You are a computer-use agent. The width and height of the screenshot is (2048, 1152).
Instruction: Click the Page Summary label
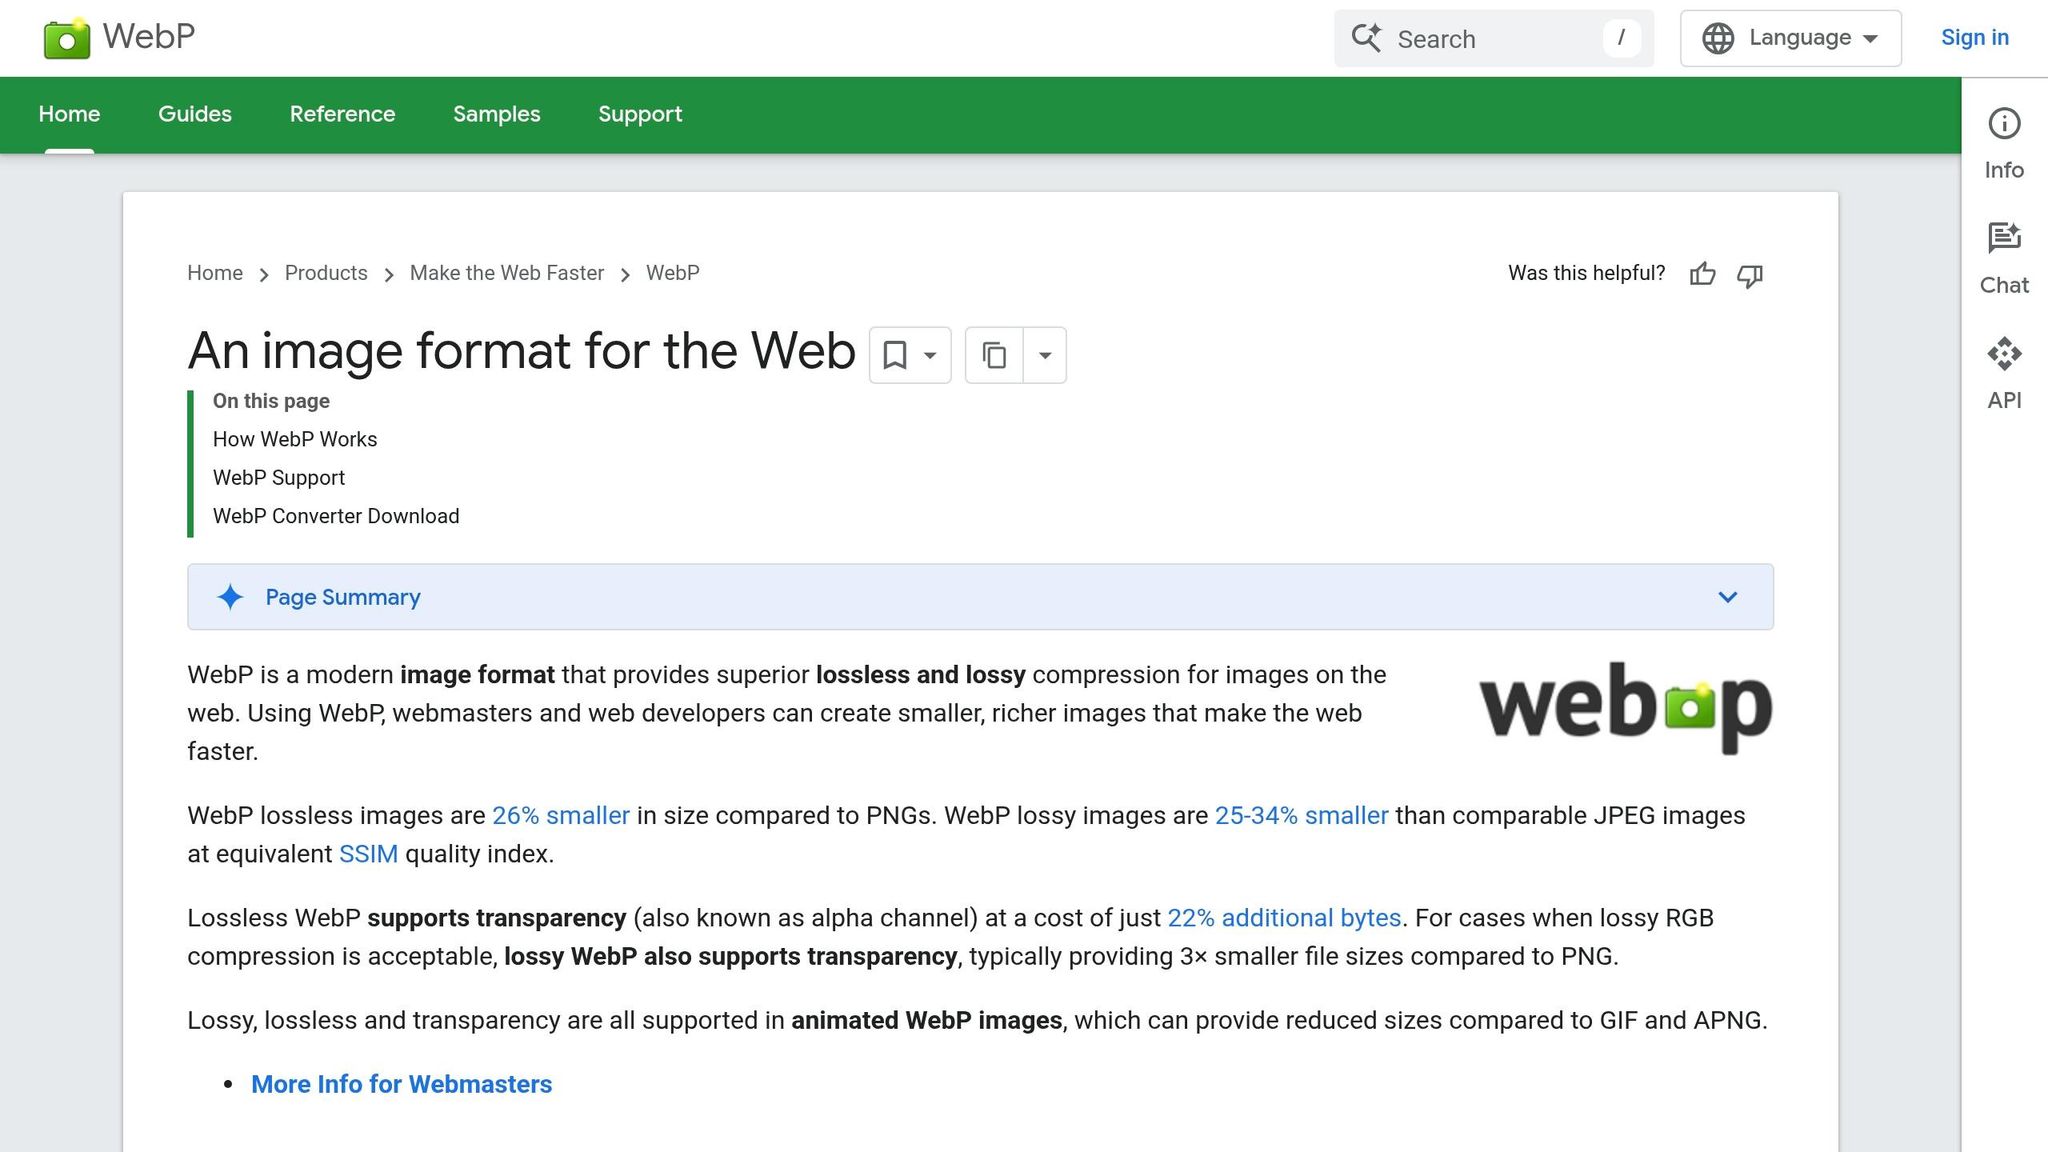point(343,597)
